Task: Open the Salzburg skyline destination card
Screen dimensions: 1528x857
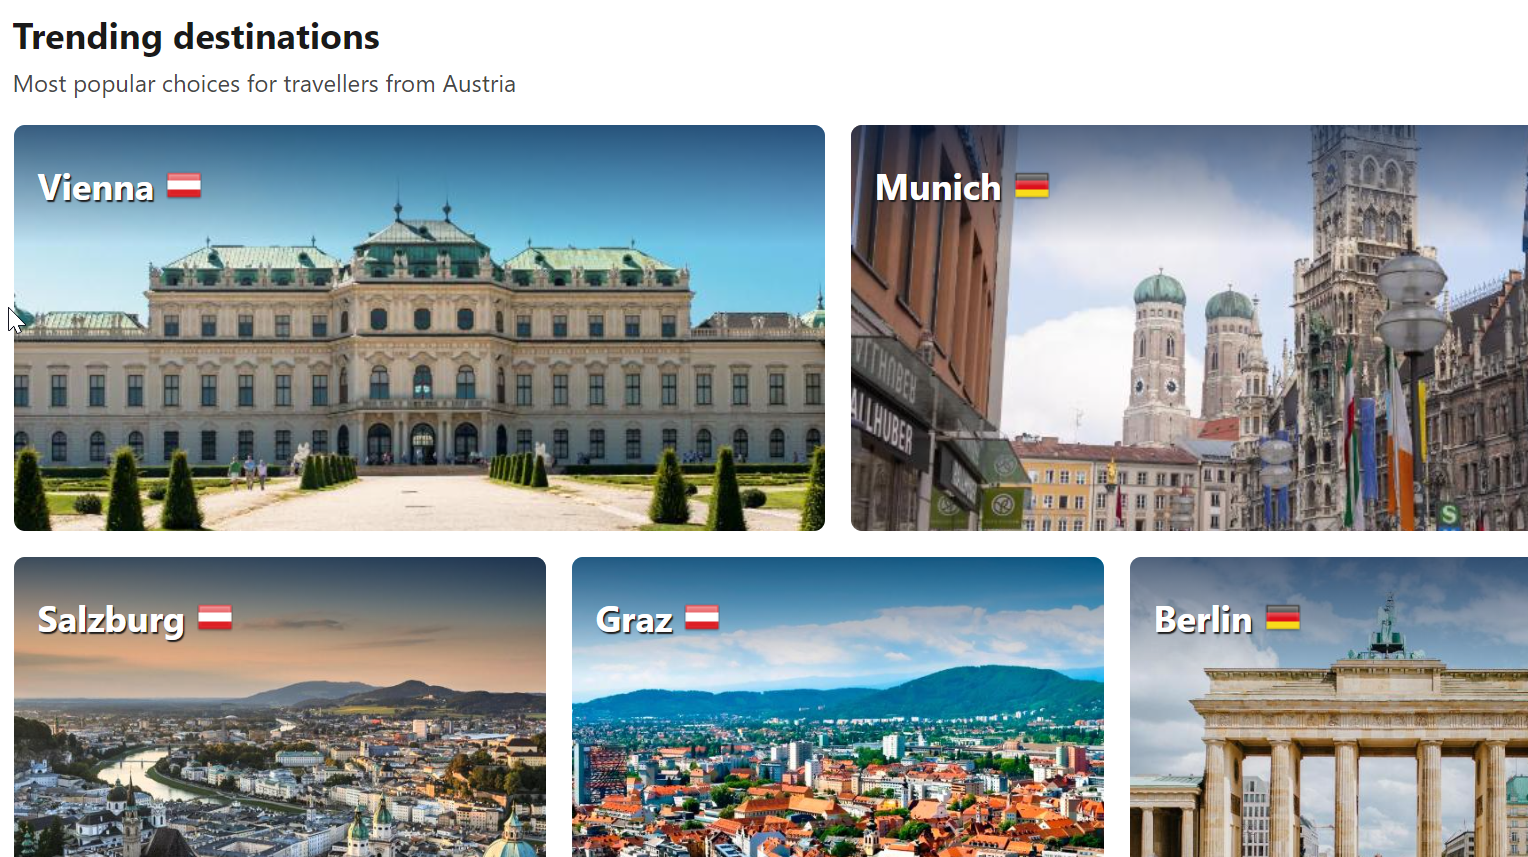Action: pos(280,707)
